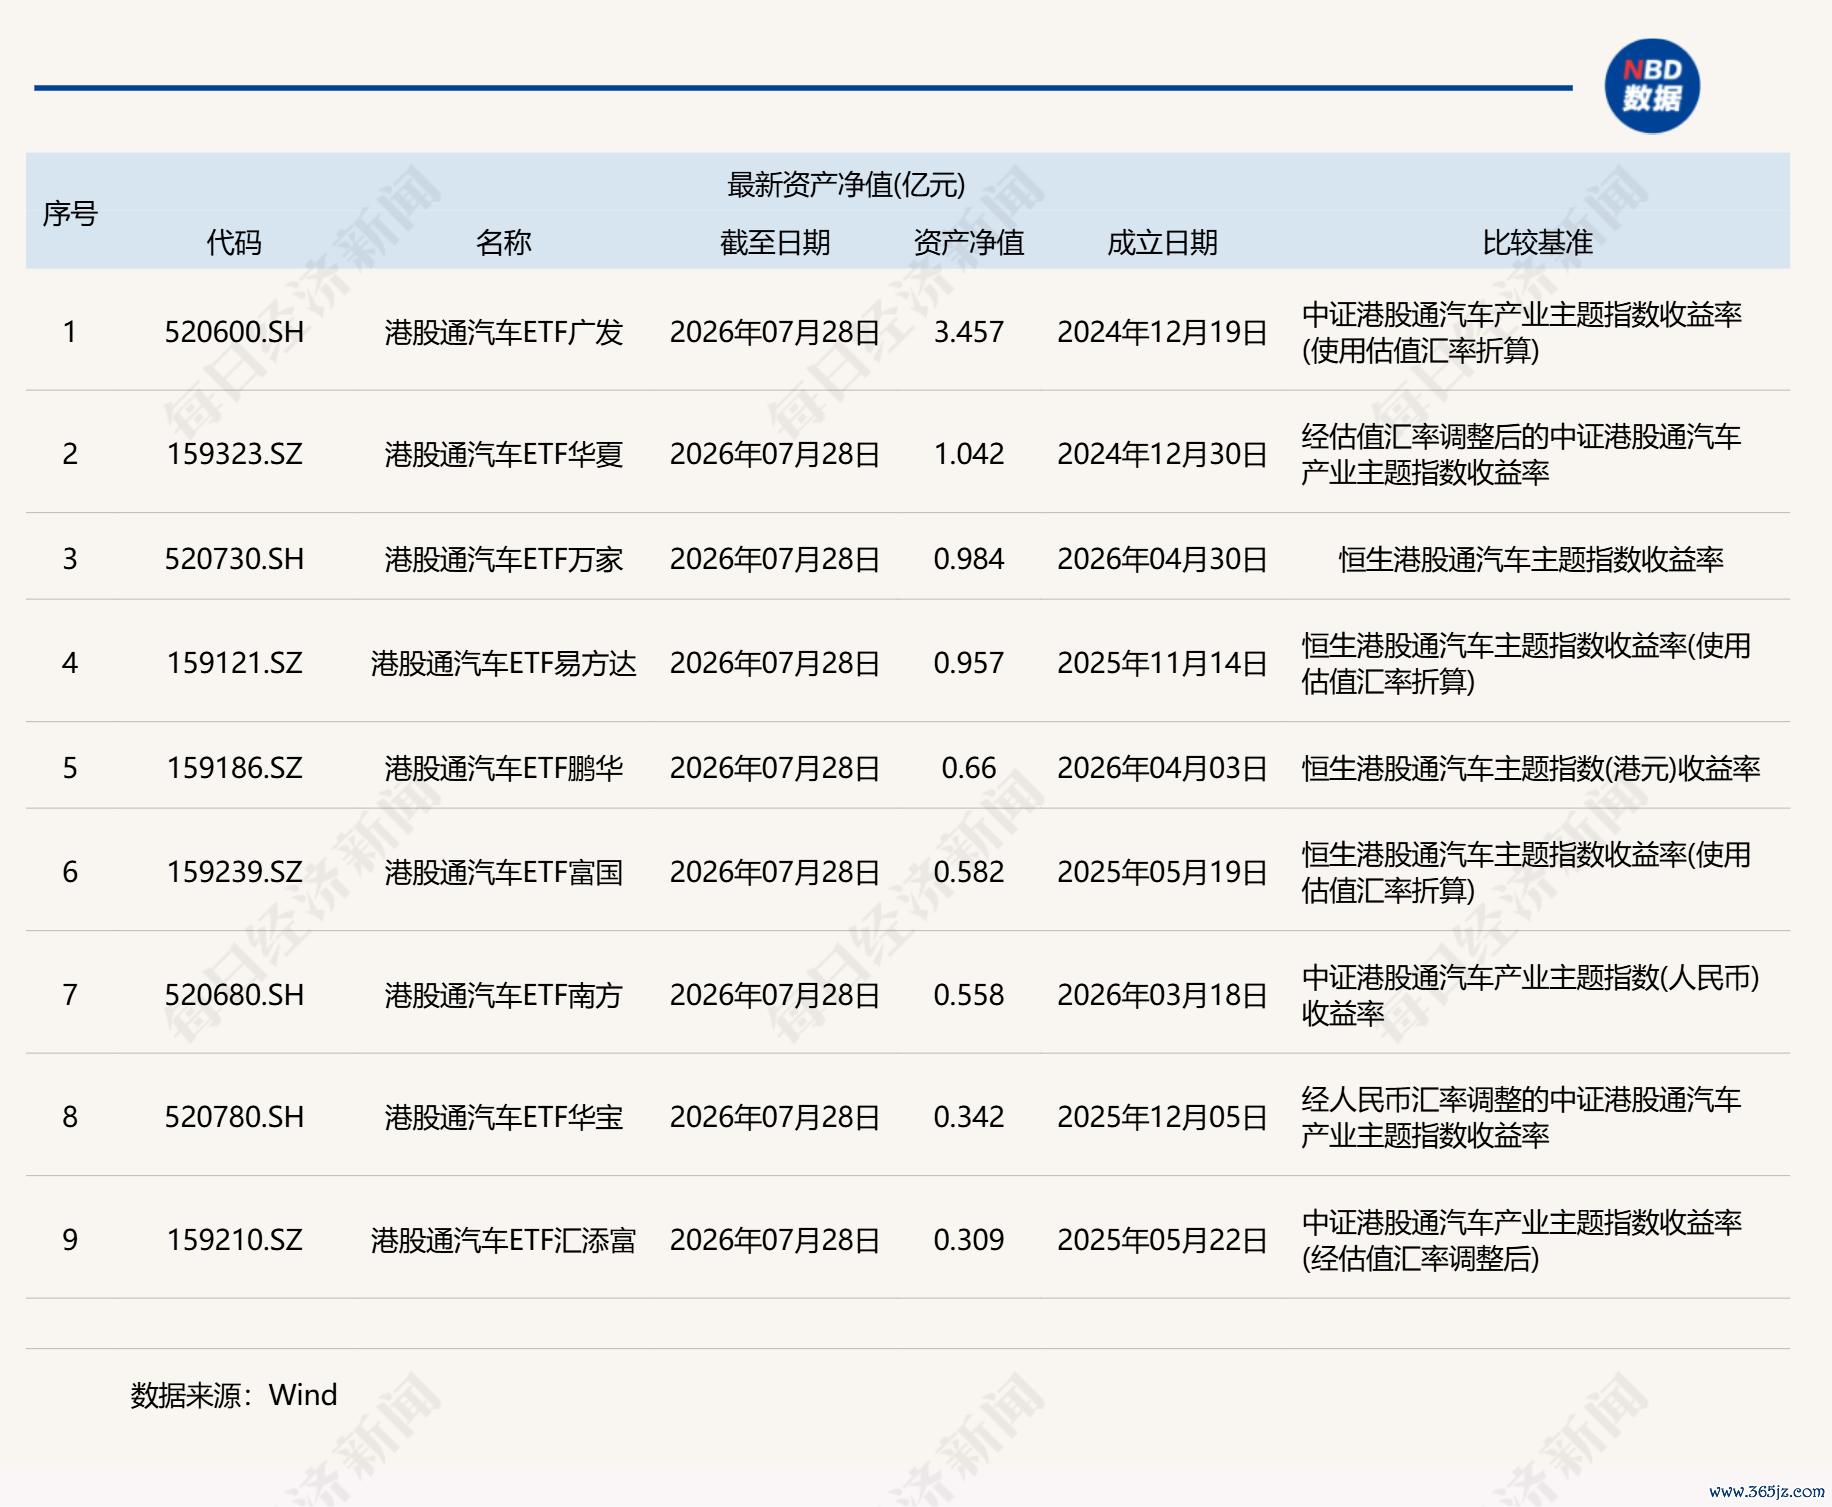
Task: Click inception date 2026年04月03日
Action: (x=1162, y=767)
